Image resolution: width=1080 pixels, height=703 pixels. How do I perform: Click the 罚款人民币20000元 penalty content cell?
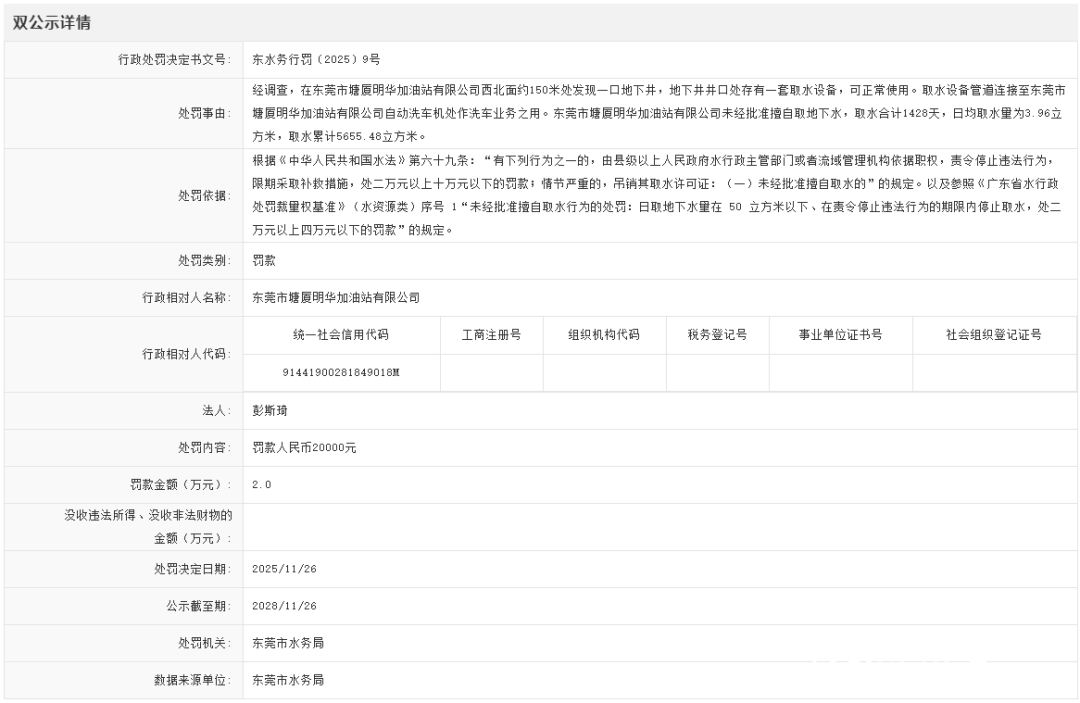coord(303,448)
